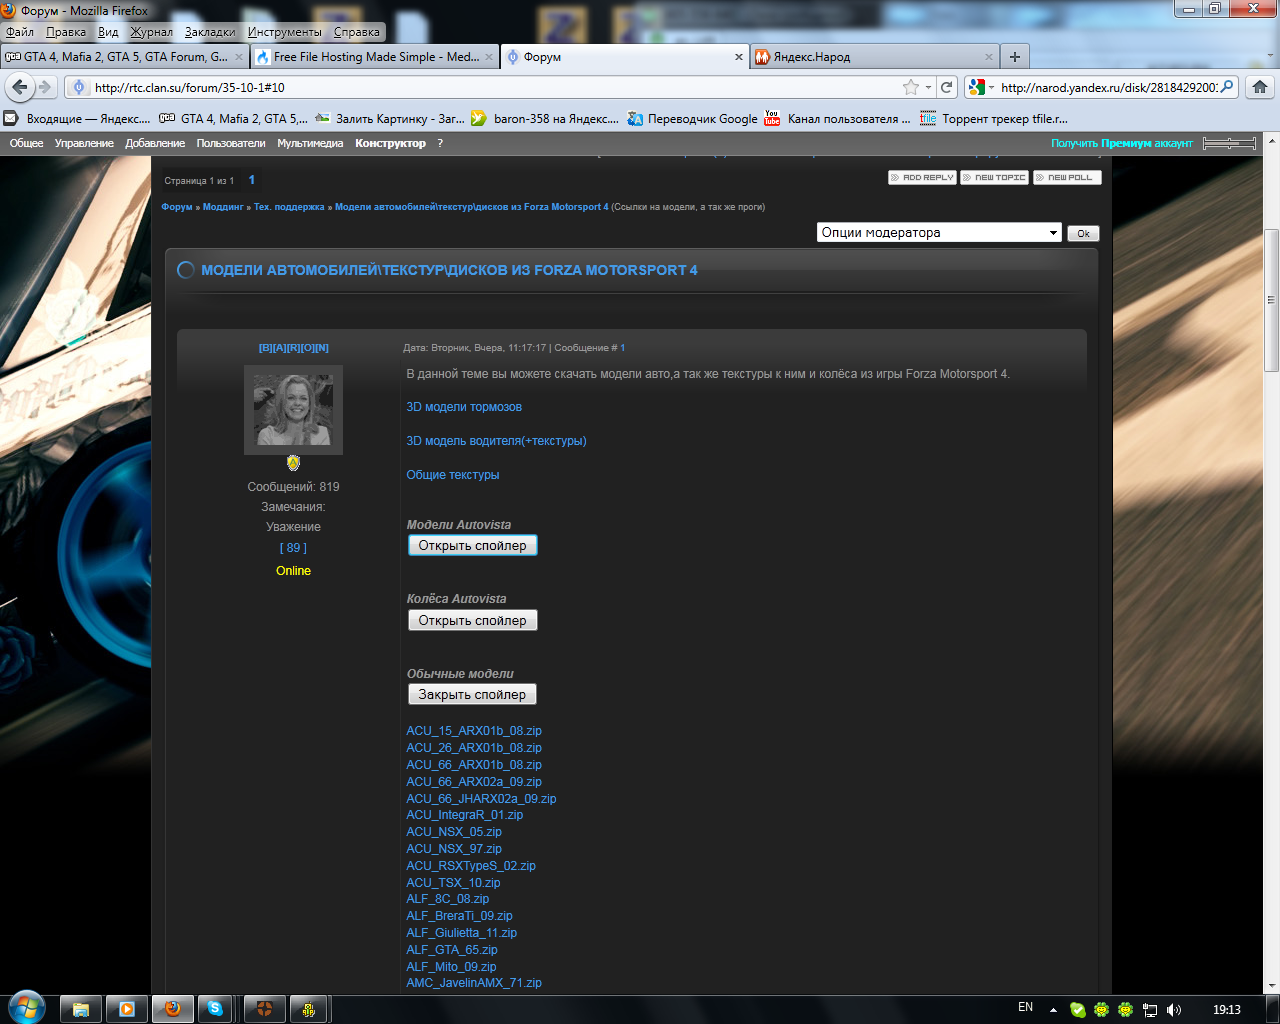The height and width of the screenshot is (1024, 1280).
Task: Bookmark this page with the star icon
Action: click(x=910, y=87)
